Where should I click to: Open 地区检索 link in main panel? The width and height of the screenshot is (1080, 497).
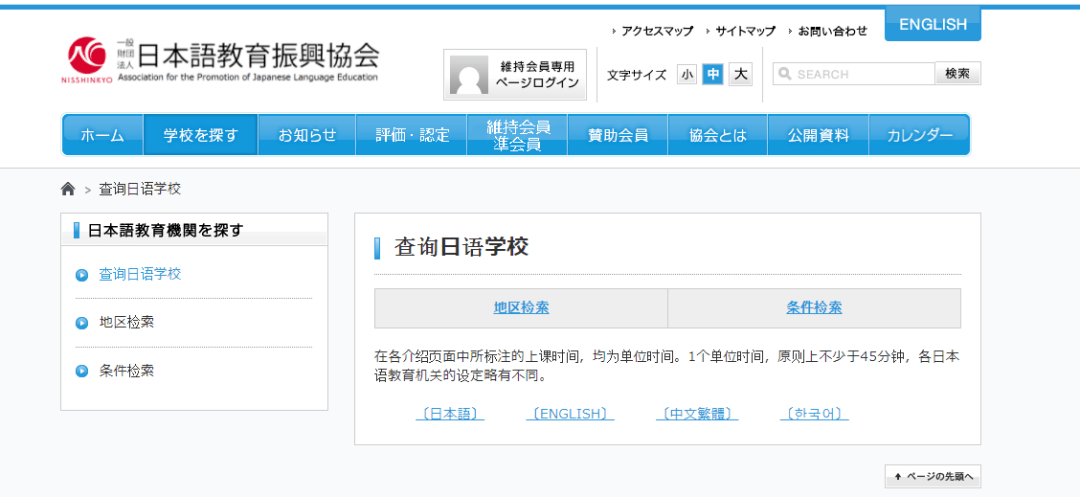click(521, 308)
